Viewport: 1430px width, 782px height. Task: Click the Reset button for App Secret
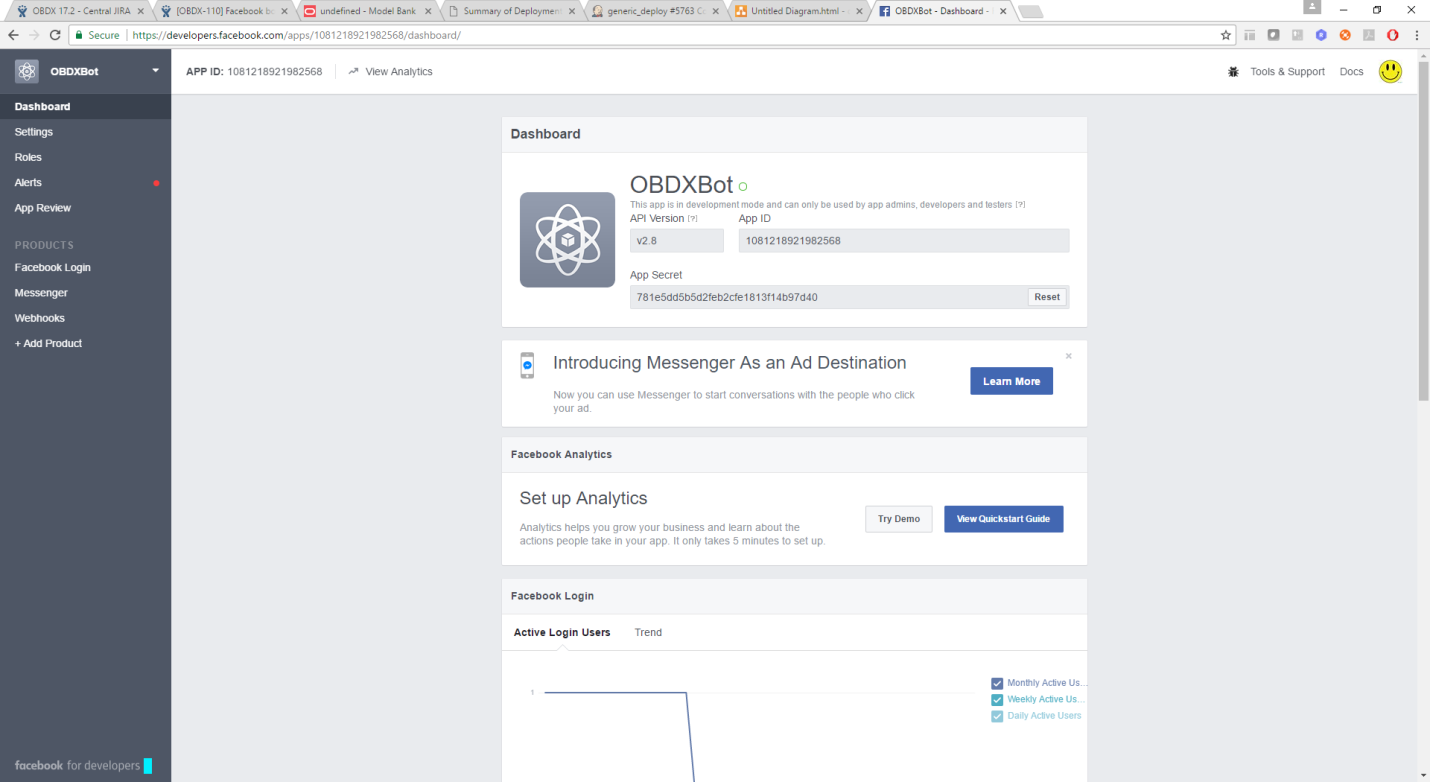pos(1047,297)
